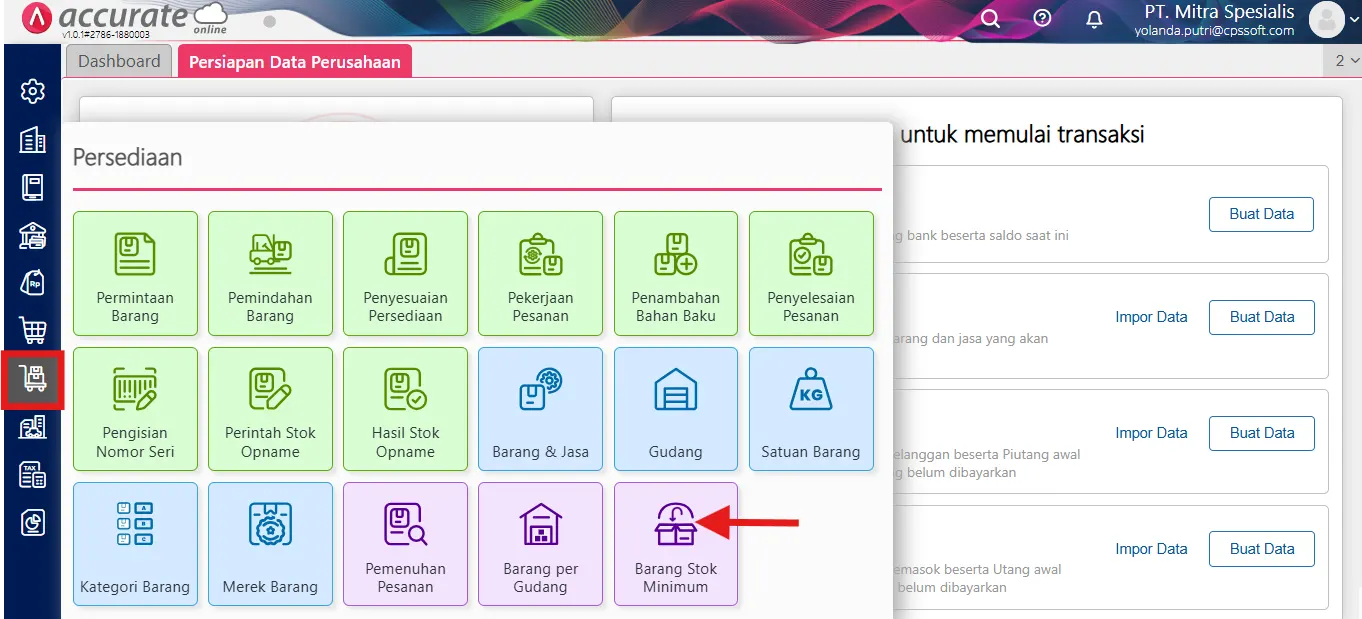This screenshot has width=1362, height=619.
Task: Click Buat Data for bank balance row
Action: pyautogui.click(x=1261, y=214)
